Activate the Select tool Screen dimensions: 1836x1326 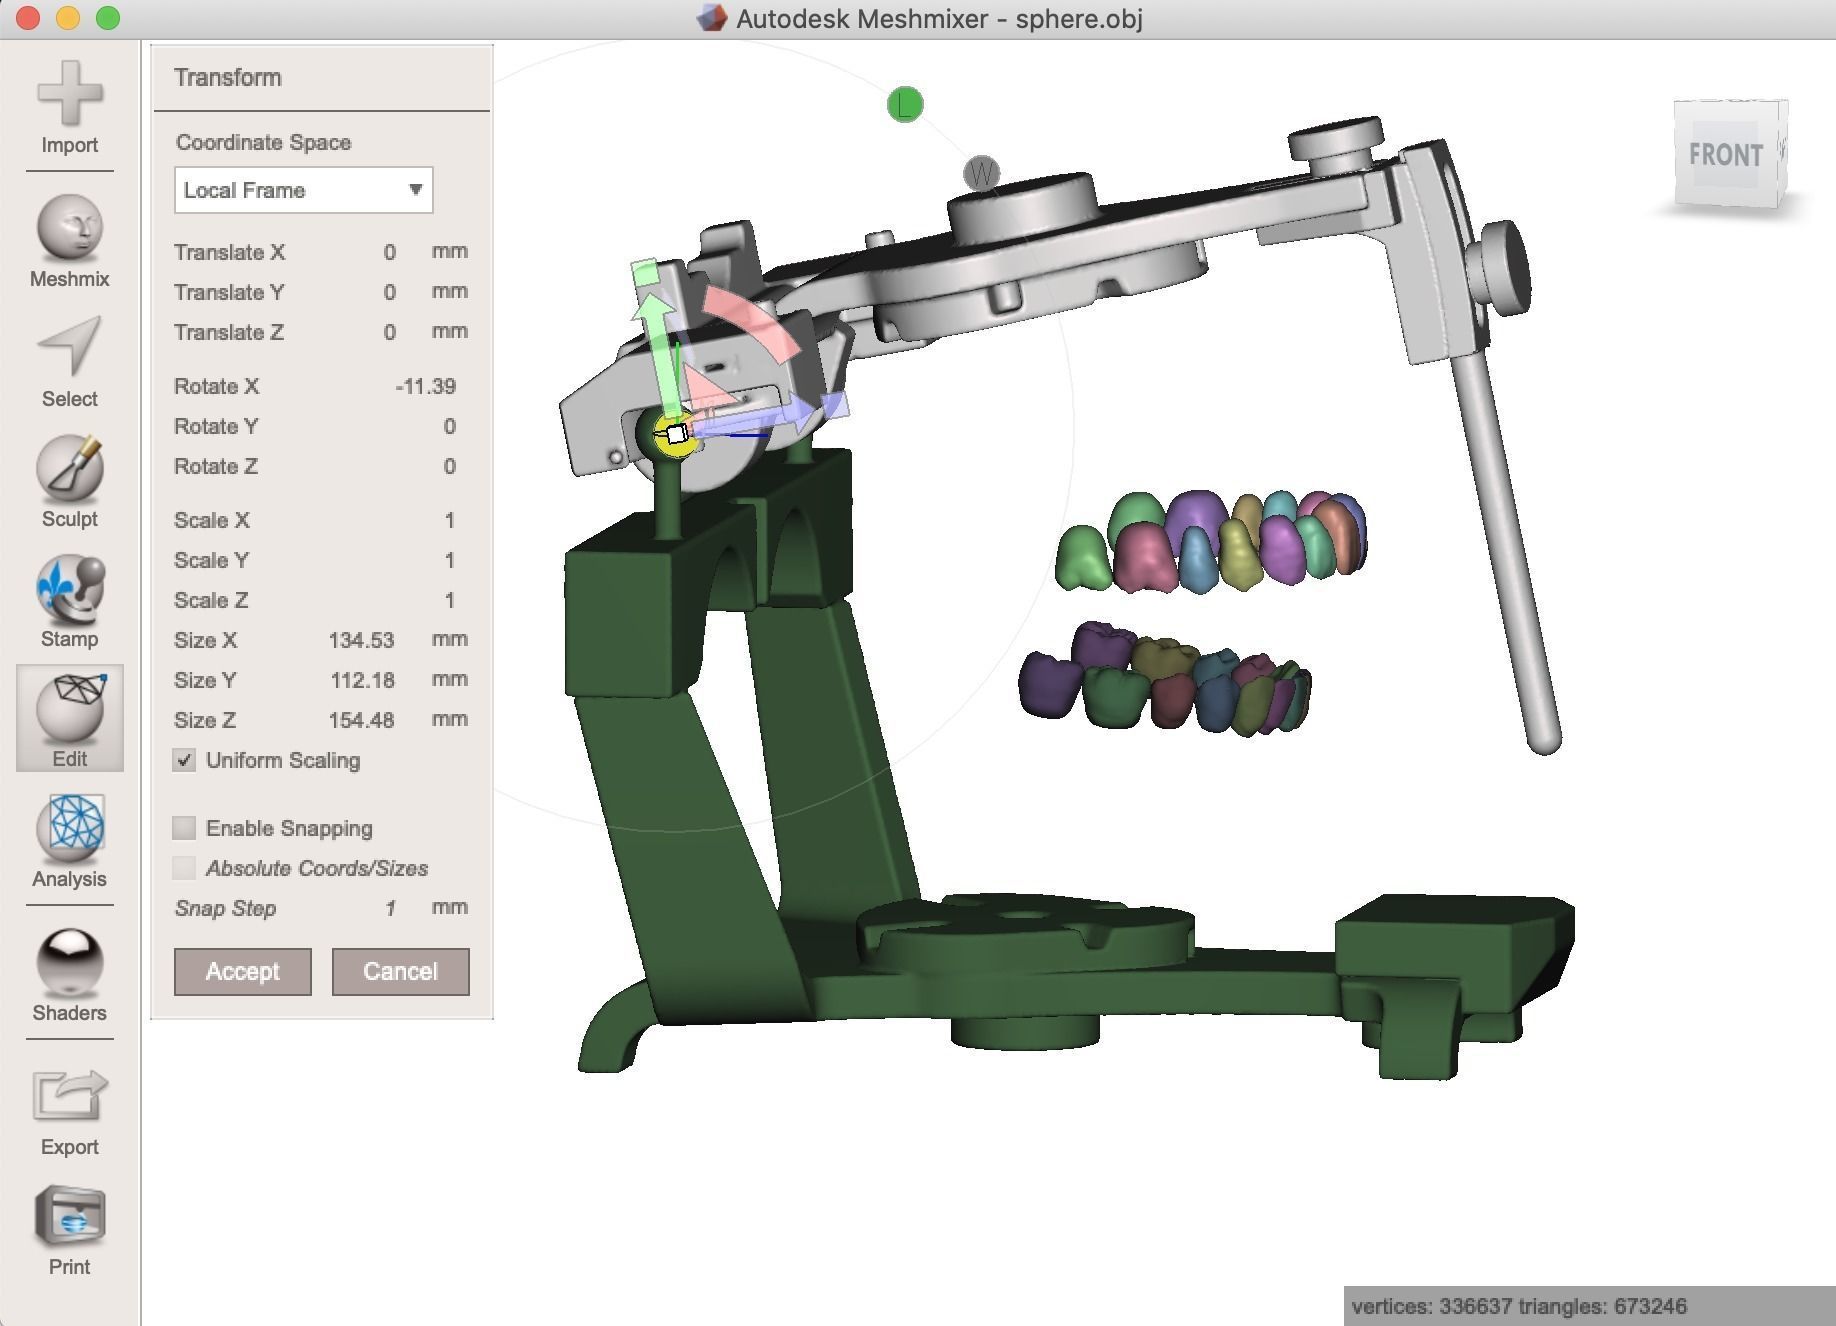(69, 361)
